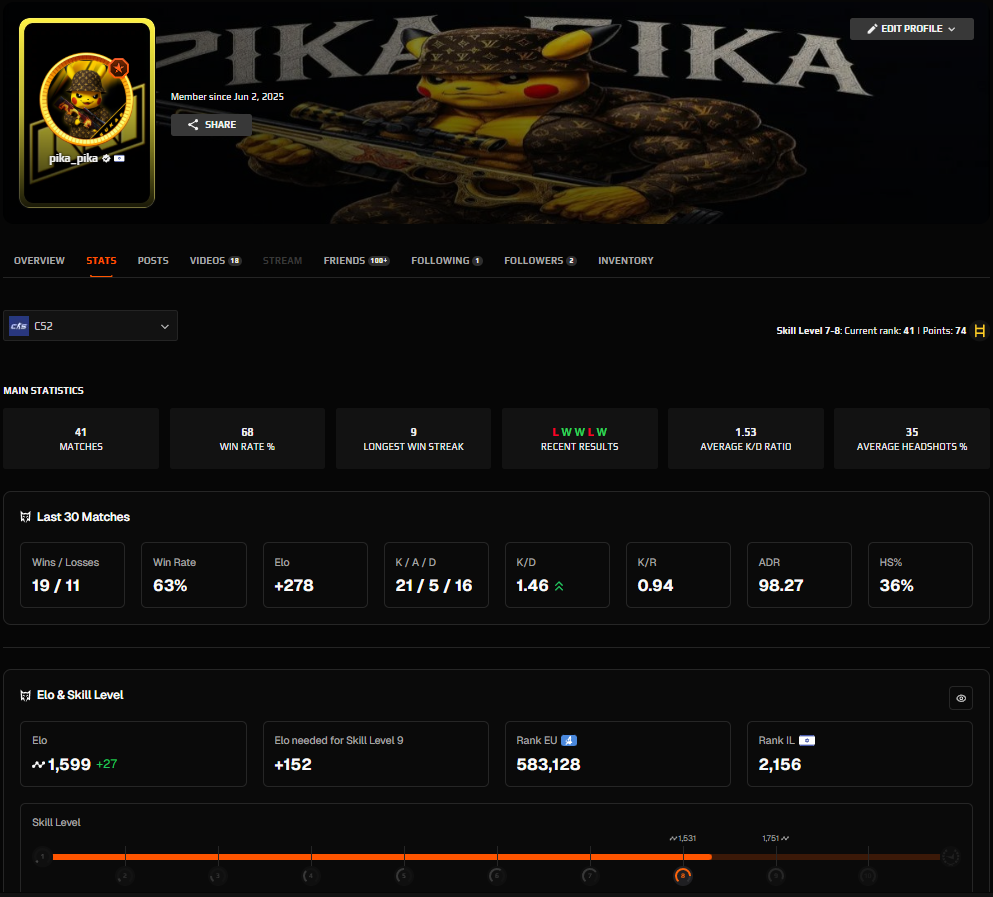Click the pencil icon on Edit Profile

pos(872,29)
